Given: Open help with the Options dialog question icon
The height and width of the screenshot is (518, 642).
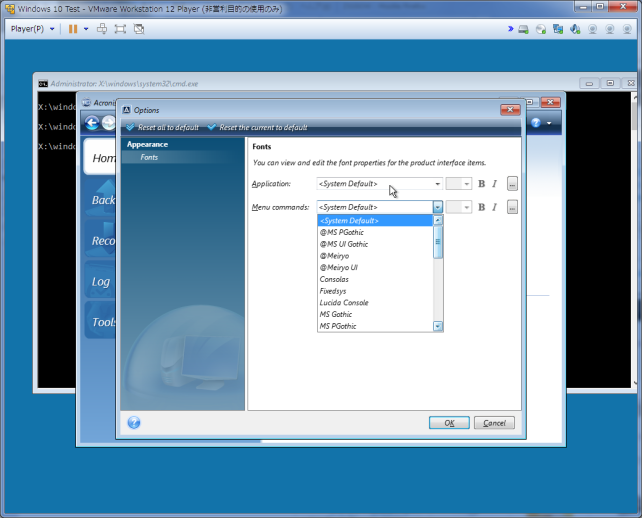Looking at the screenshot, I should 134,423.
